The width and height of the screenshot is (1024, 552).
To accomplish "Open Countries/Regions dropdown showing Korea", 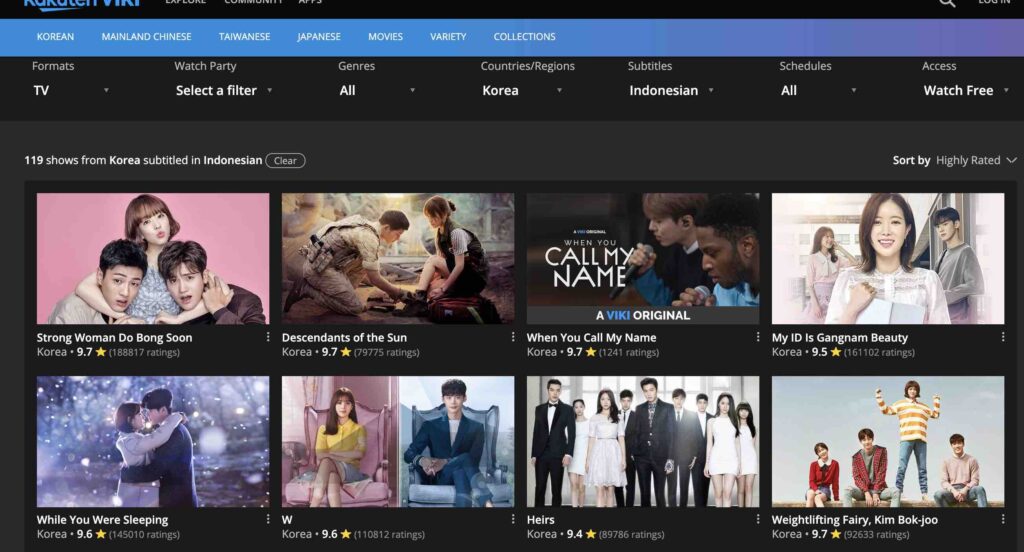I will [x=522, y=90].
